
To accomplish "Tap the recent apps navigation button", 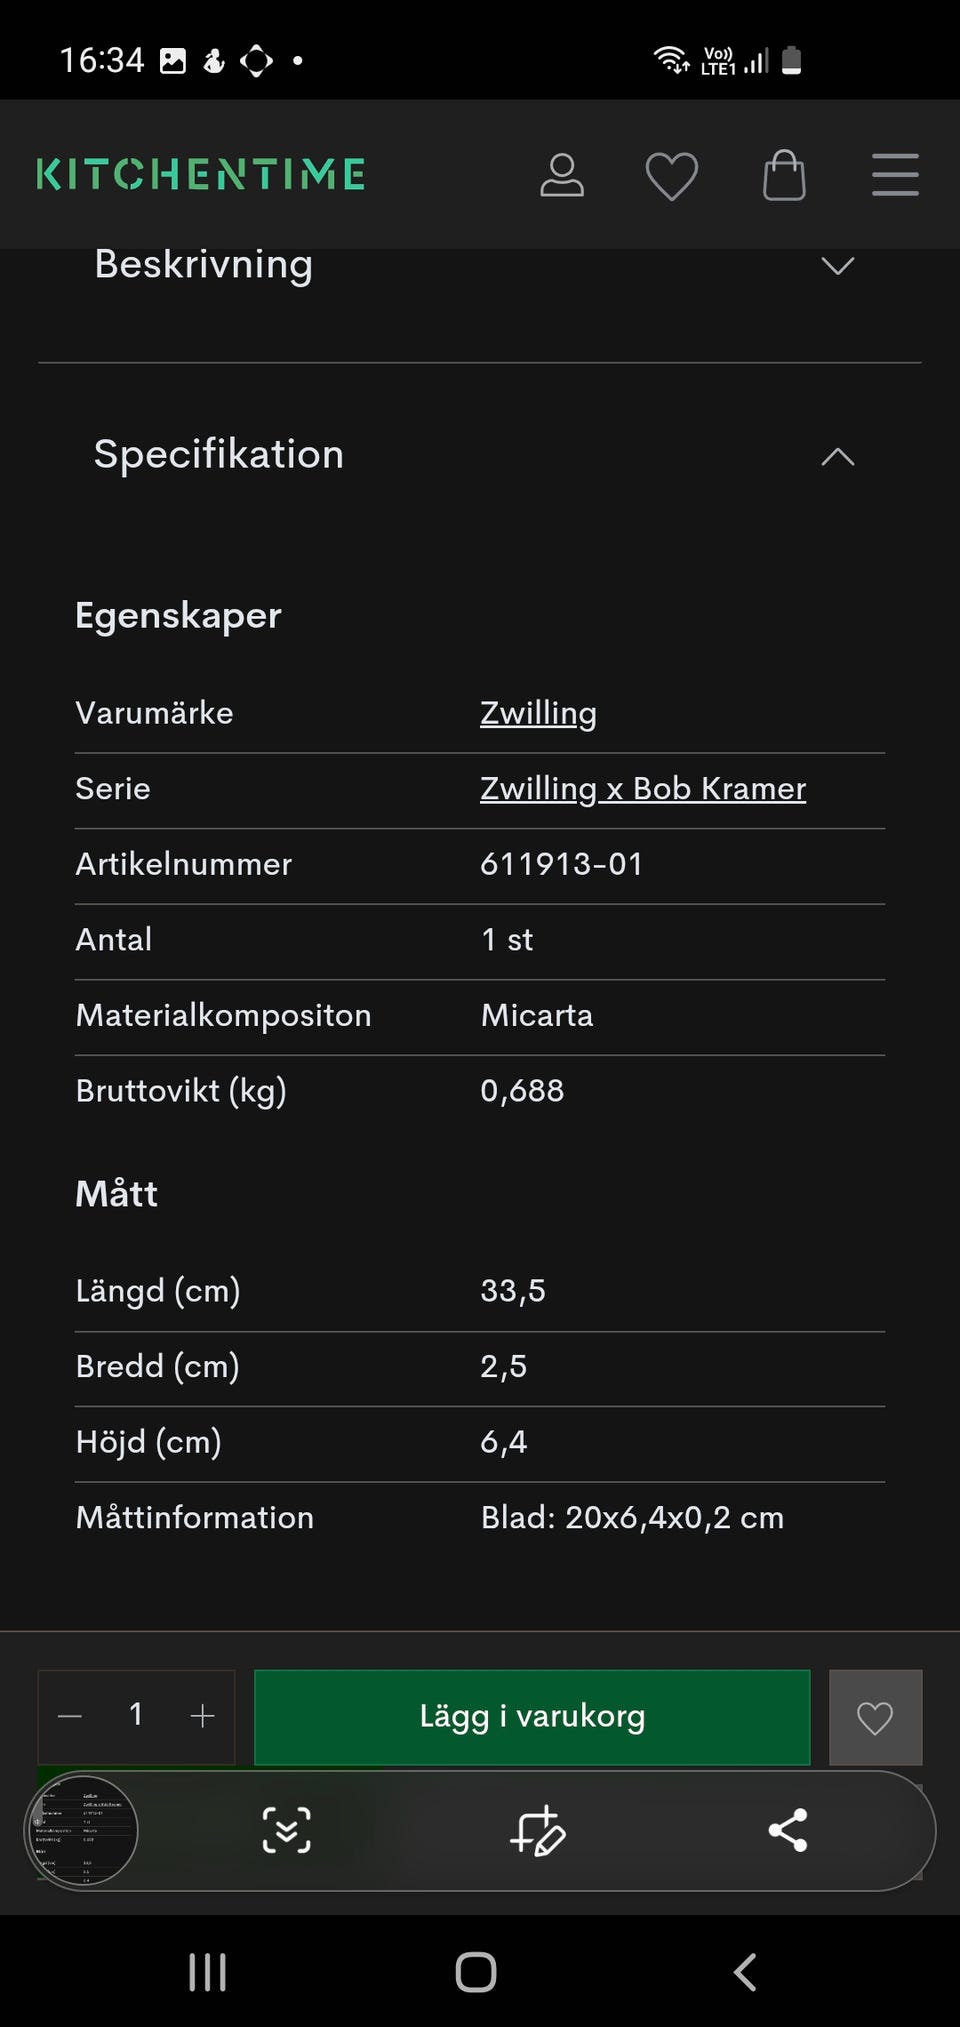I will coord(206,1971).
